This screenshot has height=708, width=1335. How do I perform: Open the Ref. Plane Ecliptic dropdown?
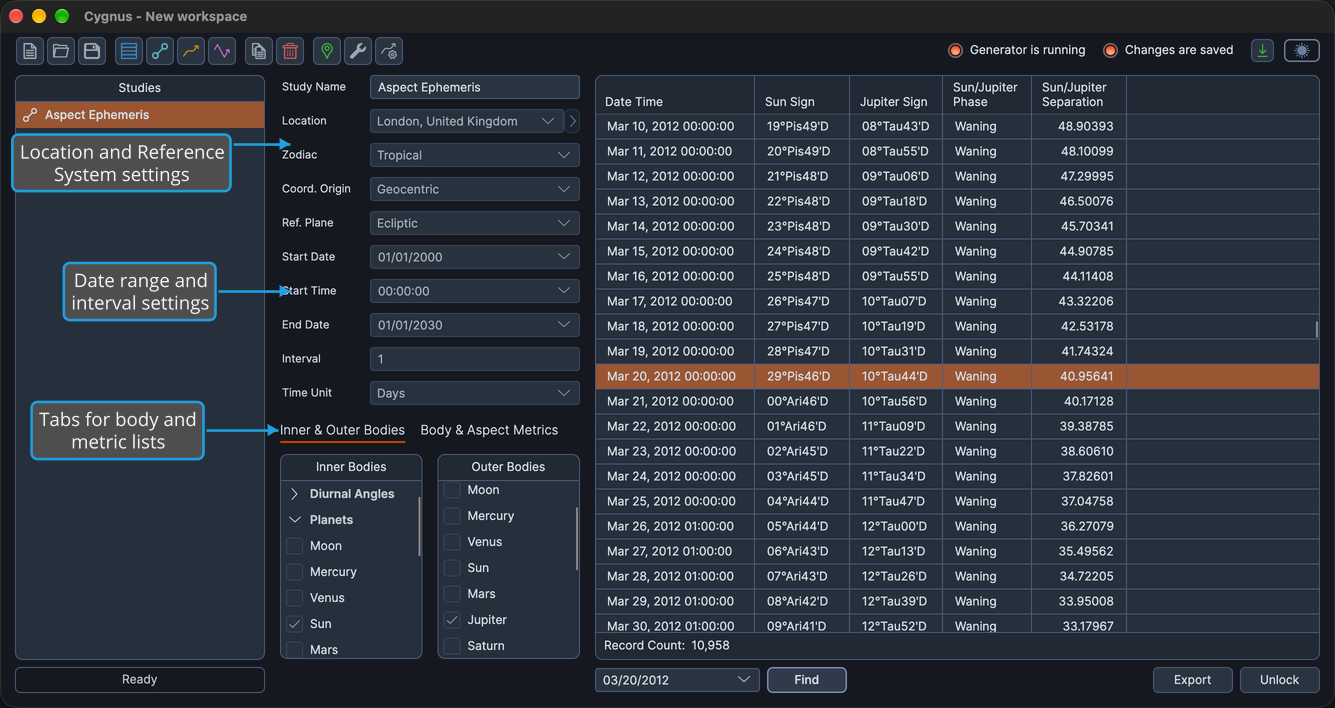(x=475, y=223)
